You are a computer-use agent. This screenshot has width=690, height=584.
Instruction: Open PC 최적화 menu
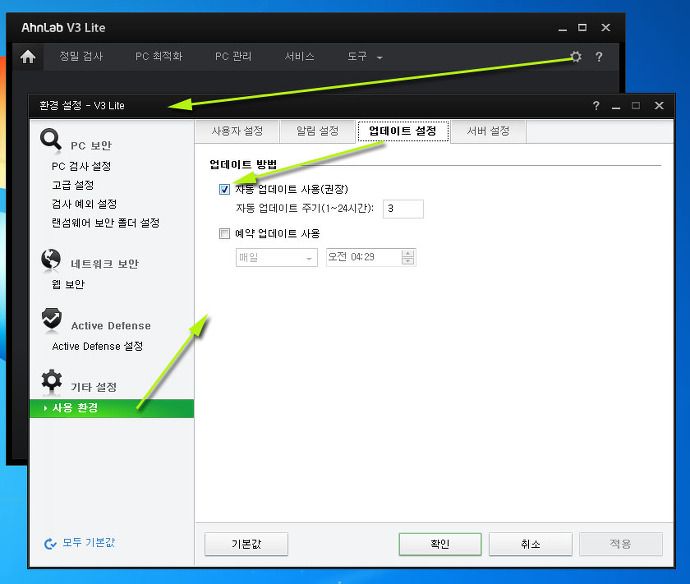point(158,56)
